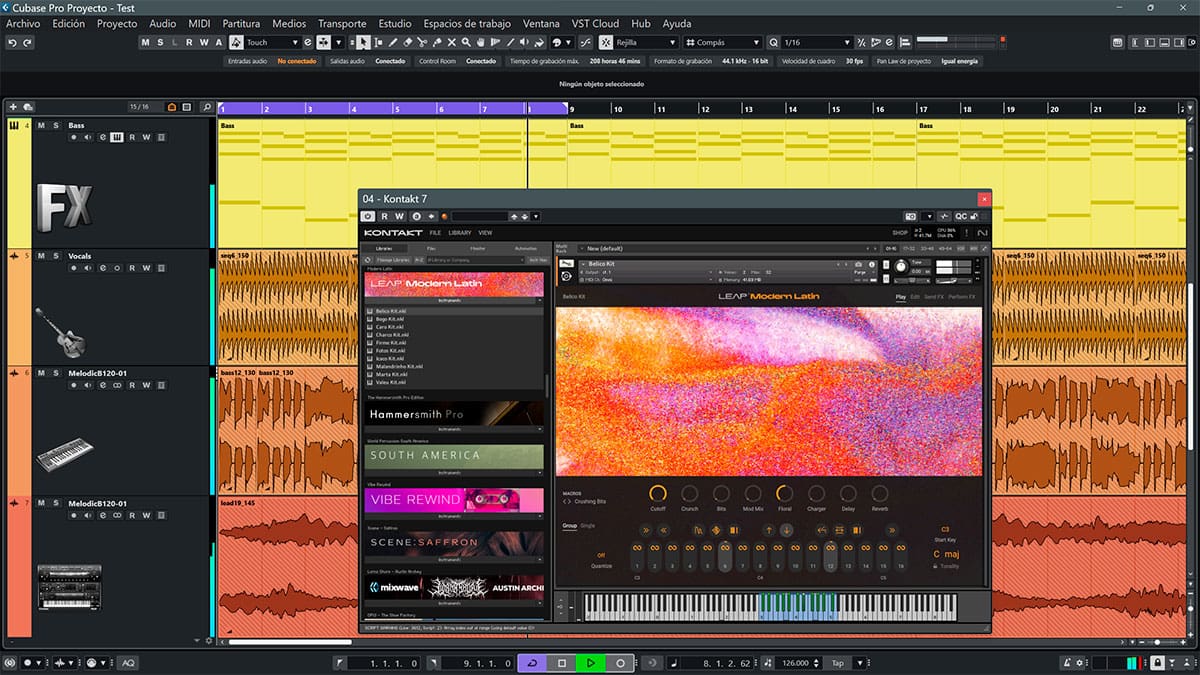
Task: Click the C maj tonality value
Action: [945, 554]
